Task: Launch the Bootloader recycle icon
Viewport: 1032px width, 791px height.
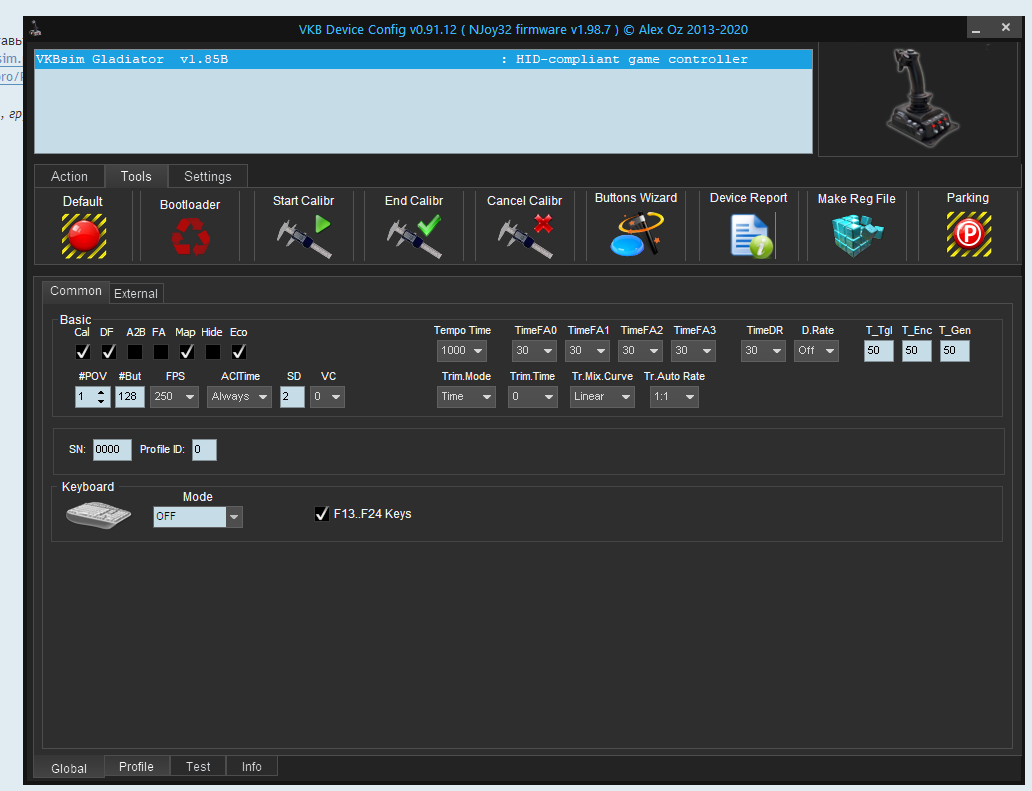Action: (191, 236)
